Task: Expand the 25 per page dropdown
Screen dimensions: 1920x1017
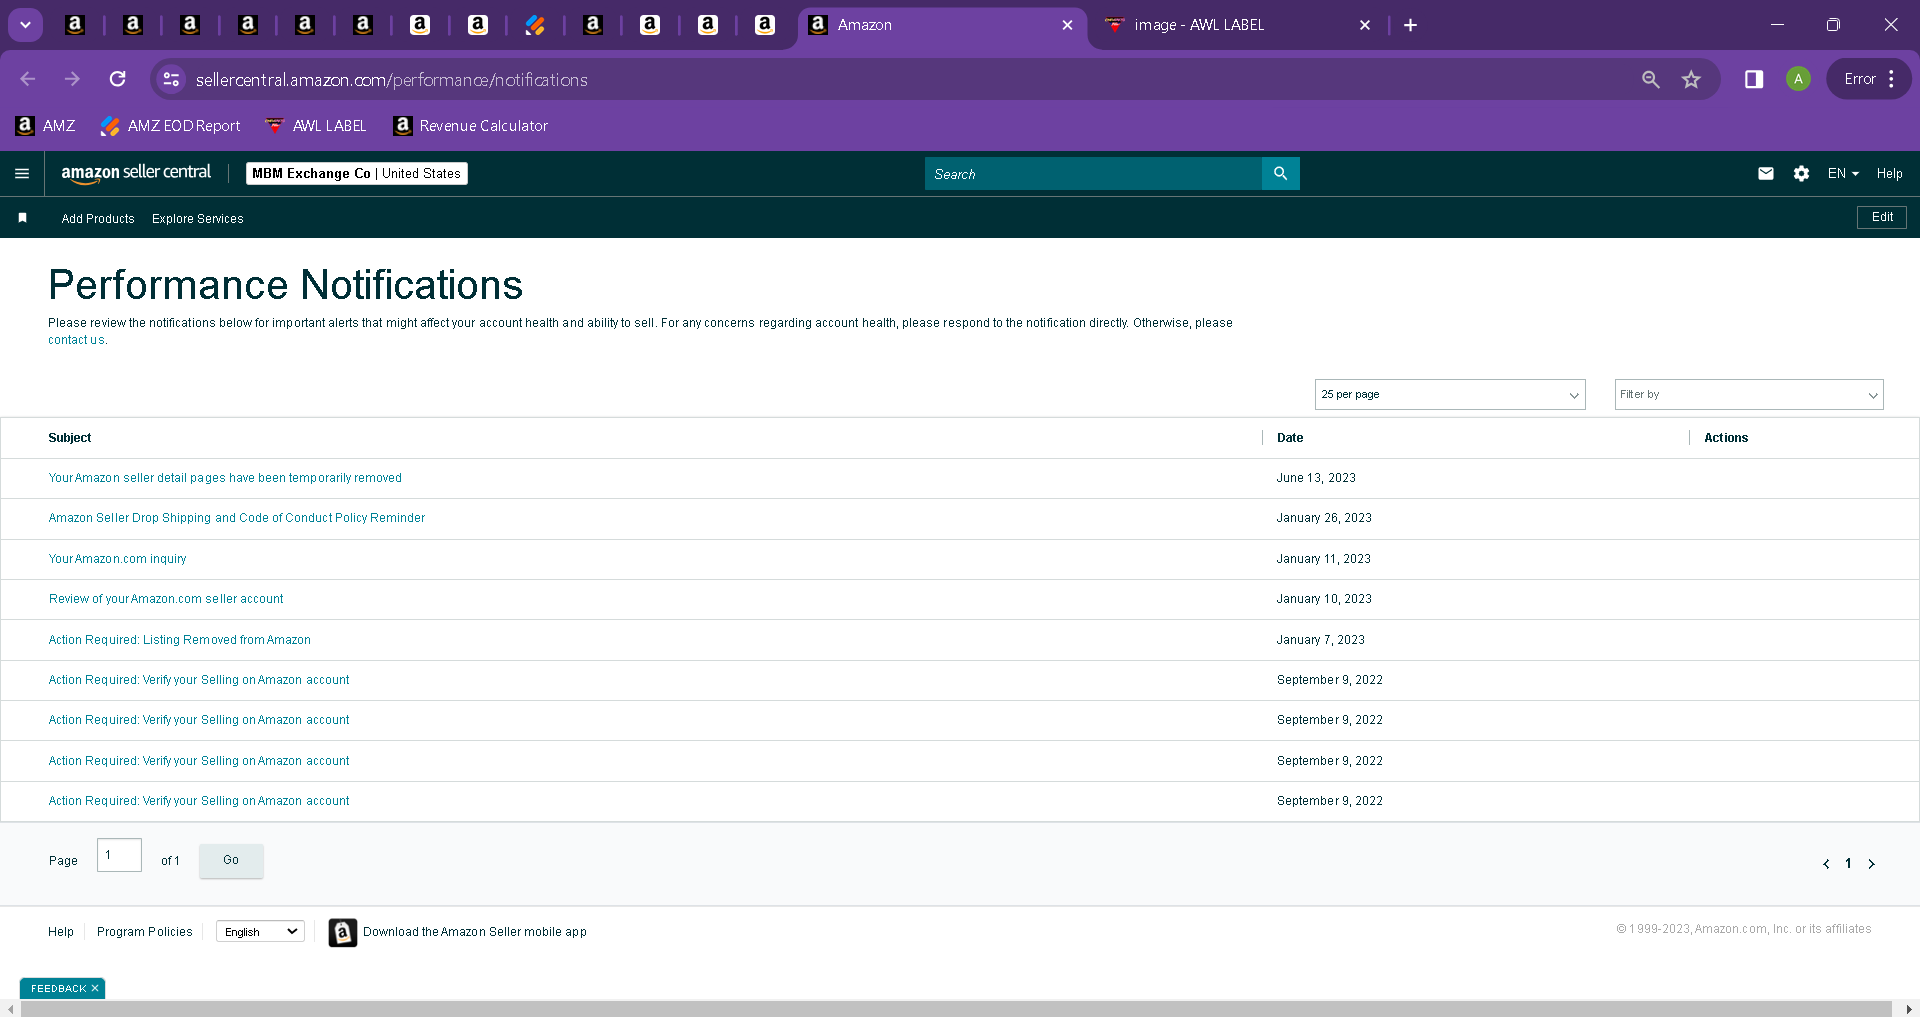Action: click(x=1450, y=394)
